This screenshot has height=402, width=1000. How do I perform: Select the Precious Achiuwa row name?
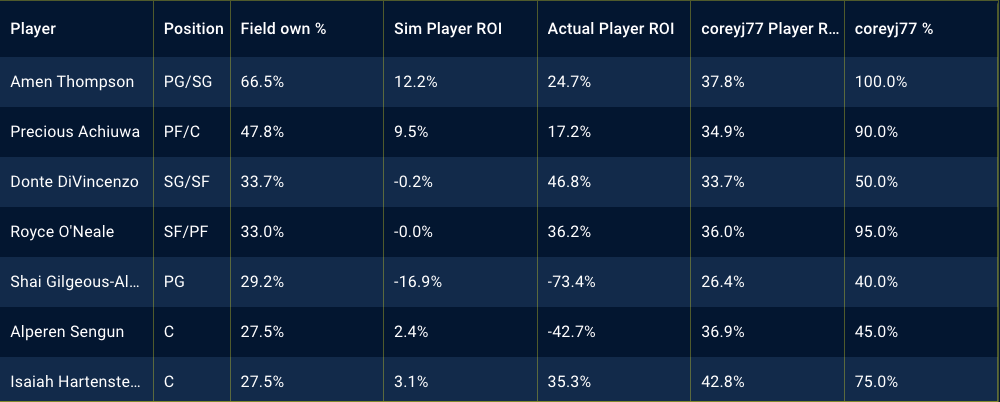pos(75,132)
